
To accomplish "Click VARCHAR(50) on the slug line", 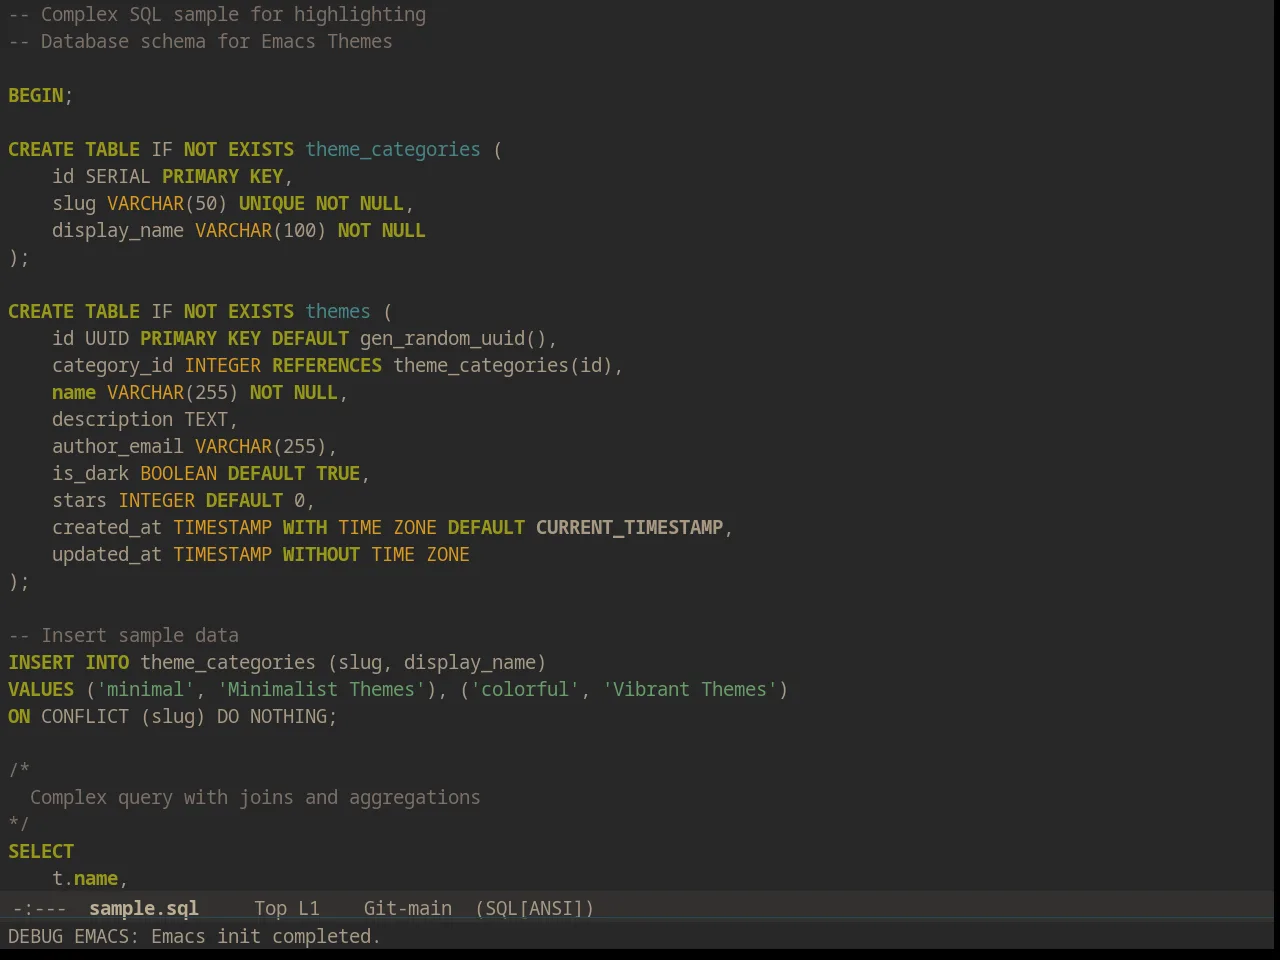I will click(167, 203).
